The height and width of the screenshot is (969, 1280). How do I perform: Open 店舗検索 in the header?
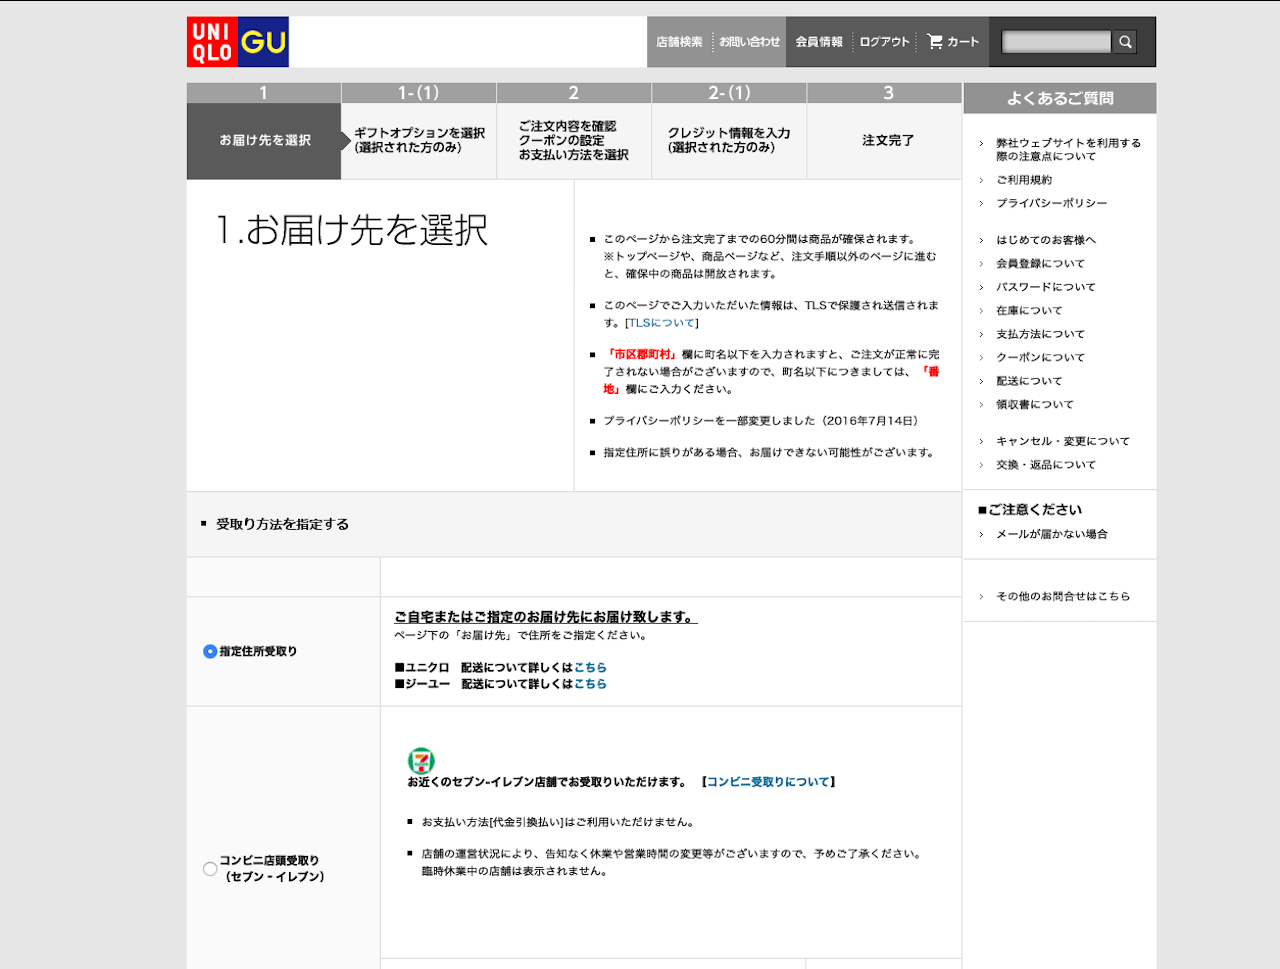pos(679,42)
